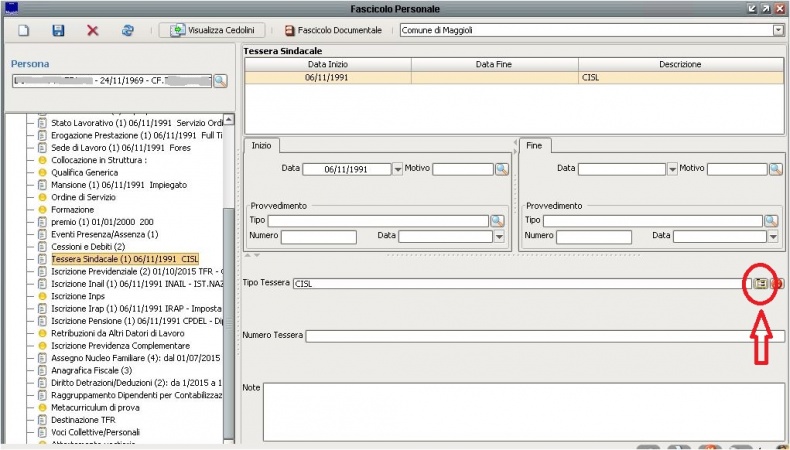Screen dimensions: 790x450
Task: Save the record with floppy disk icon
Action: pyautogui.click(x=58, y=31)
